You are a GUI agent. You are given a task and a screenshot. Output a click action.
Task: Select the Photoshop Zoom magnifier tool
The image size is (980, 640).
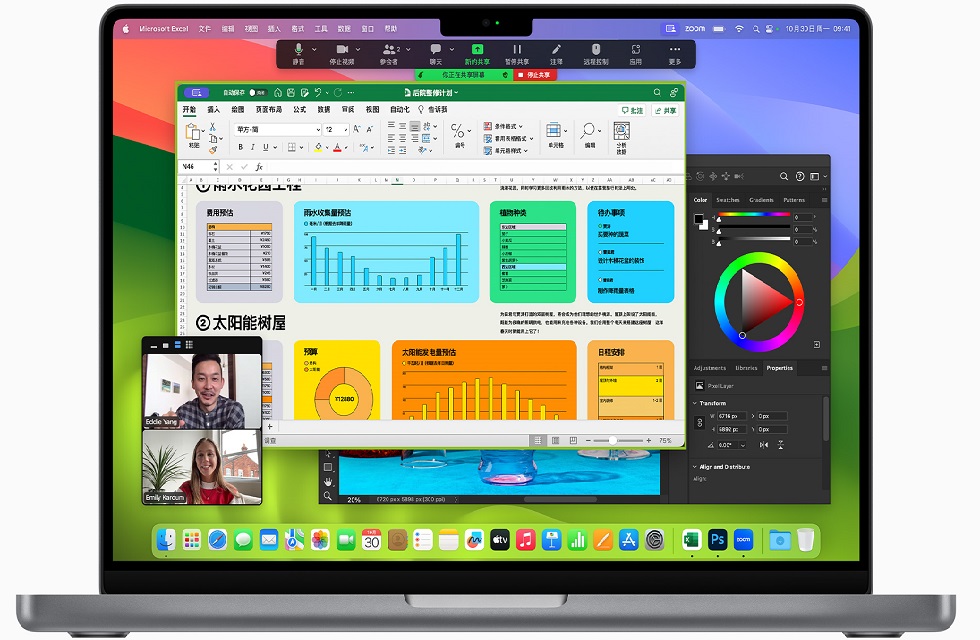pos(327,496)
